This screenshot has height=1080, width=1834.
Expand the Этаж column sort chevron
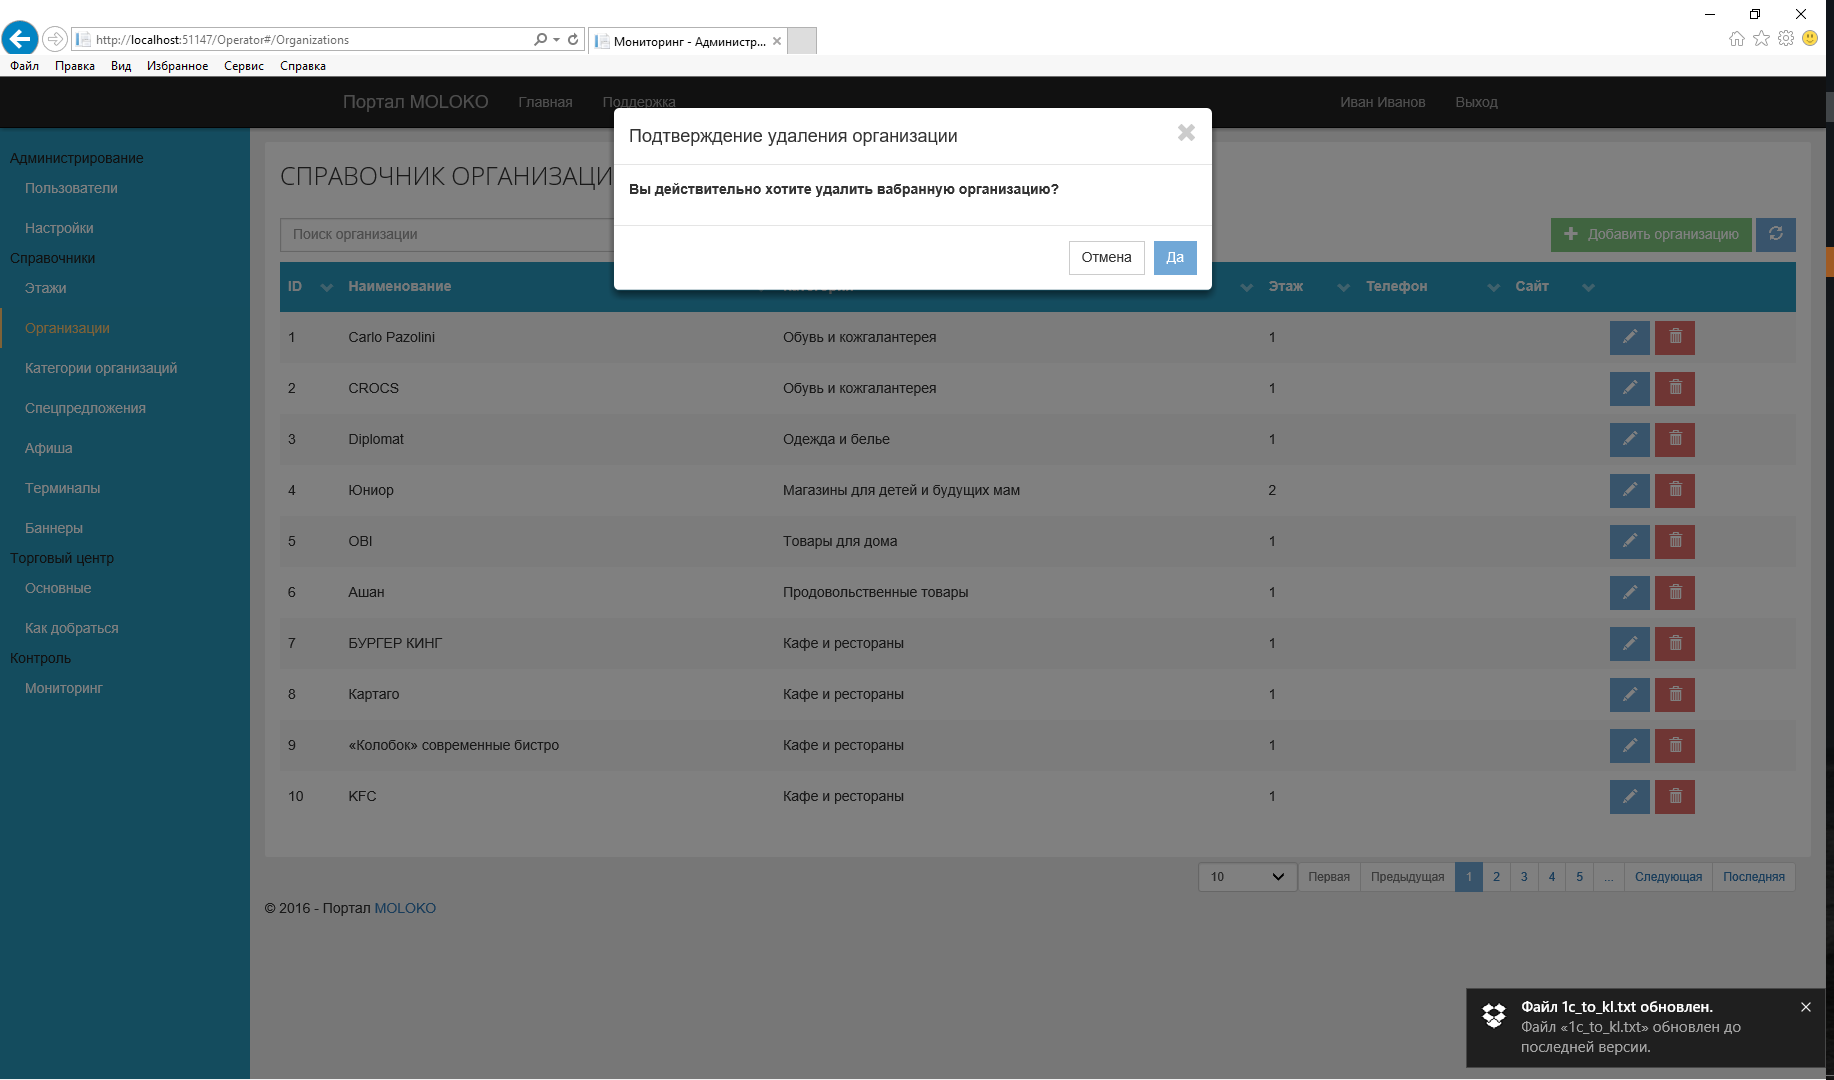1343,288
